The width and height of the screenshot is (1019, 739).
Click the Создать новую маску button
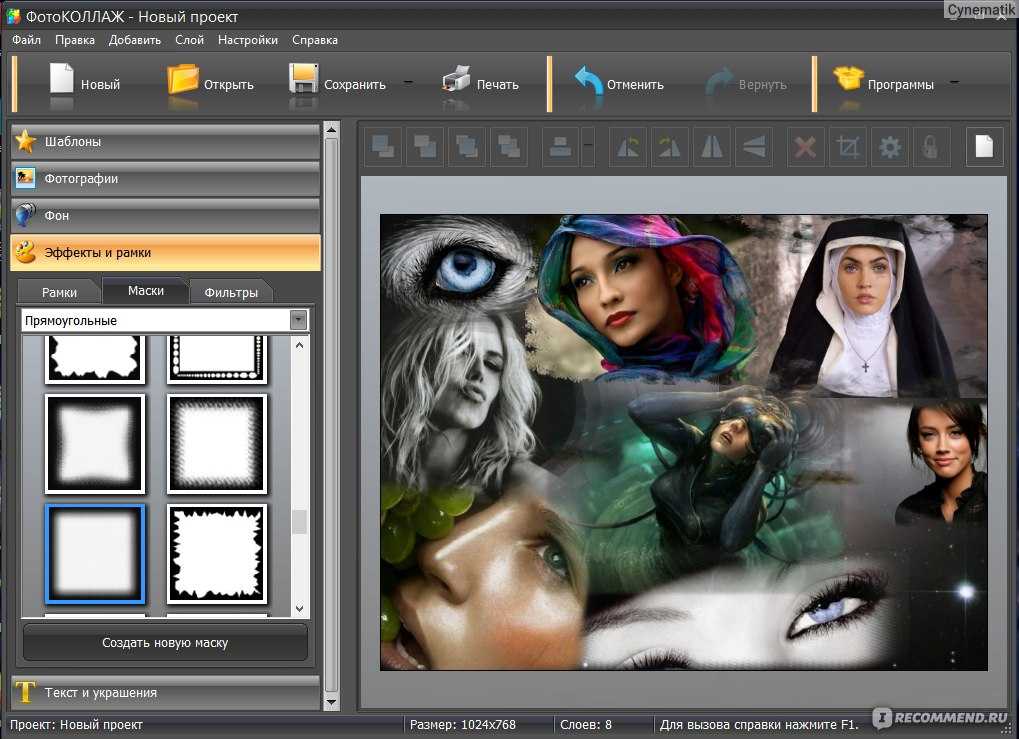165,643
